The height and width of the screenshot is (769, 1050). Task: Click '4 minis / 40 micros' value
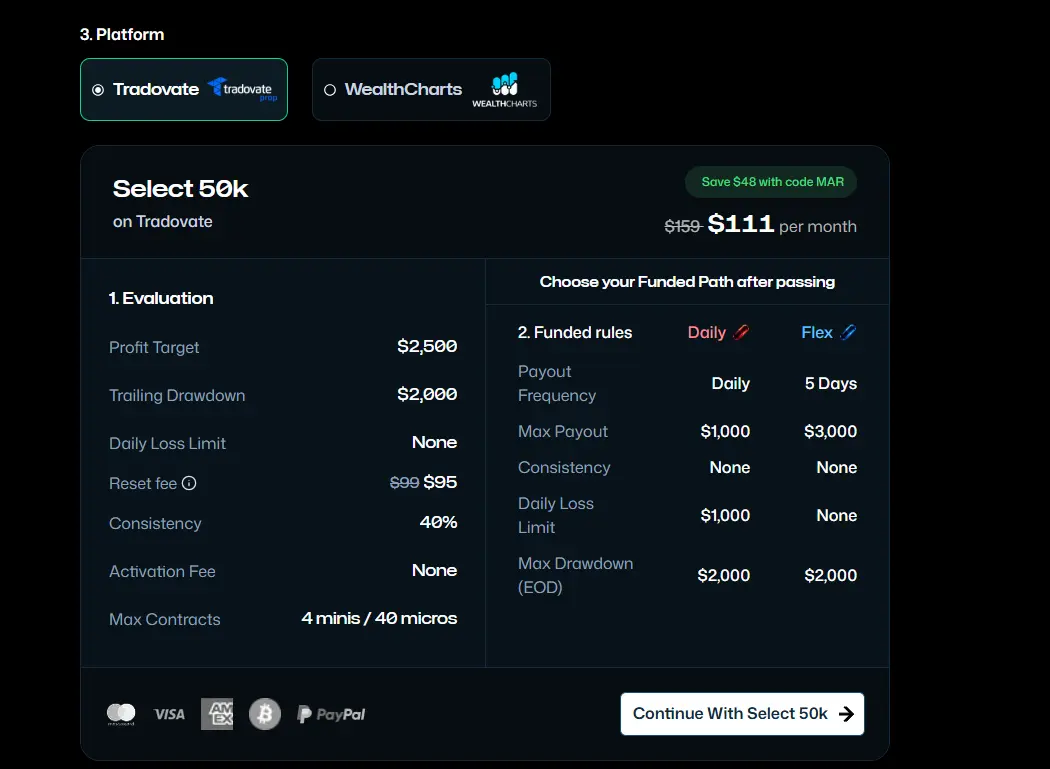[379, 618]
